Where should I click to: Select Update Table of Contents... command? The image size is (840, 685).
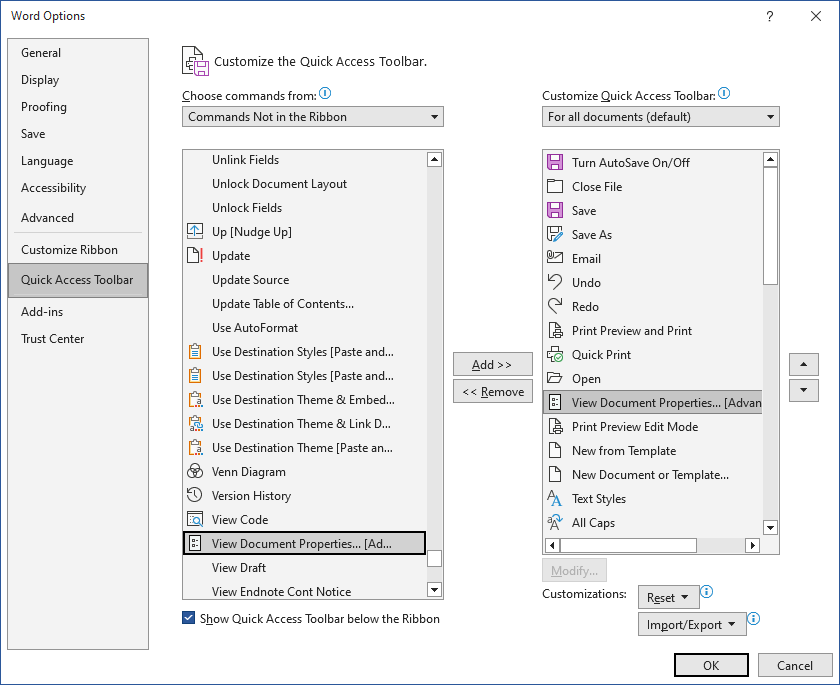(304, 304)
